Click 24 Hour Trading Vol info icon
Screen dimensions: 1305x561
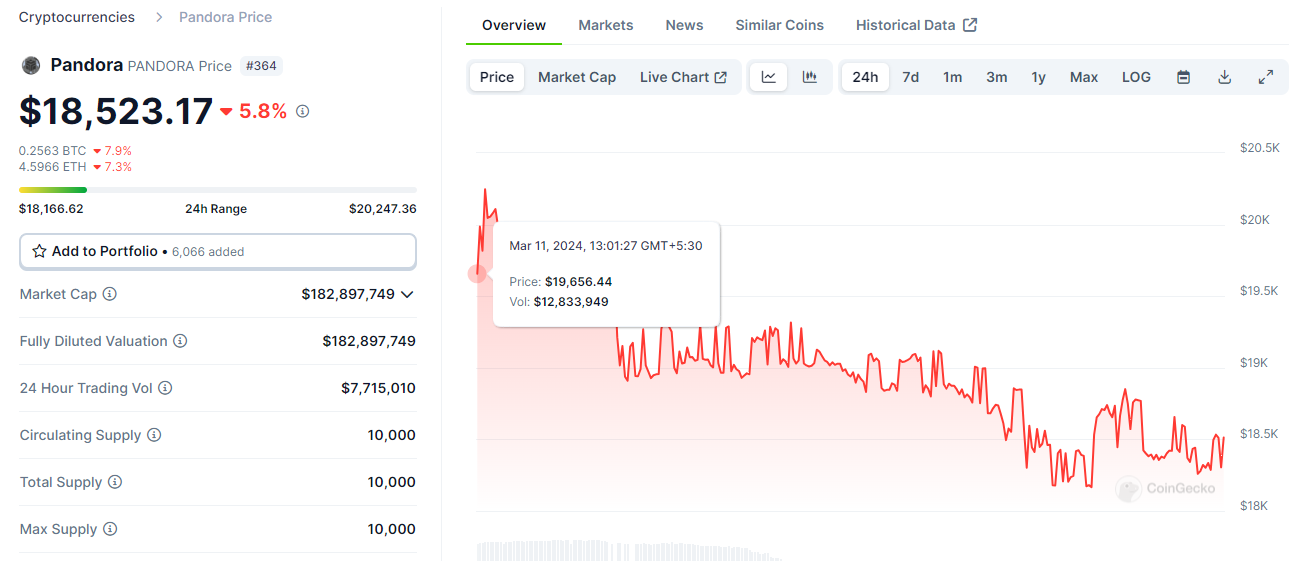[165, 388]
